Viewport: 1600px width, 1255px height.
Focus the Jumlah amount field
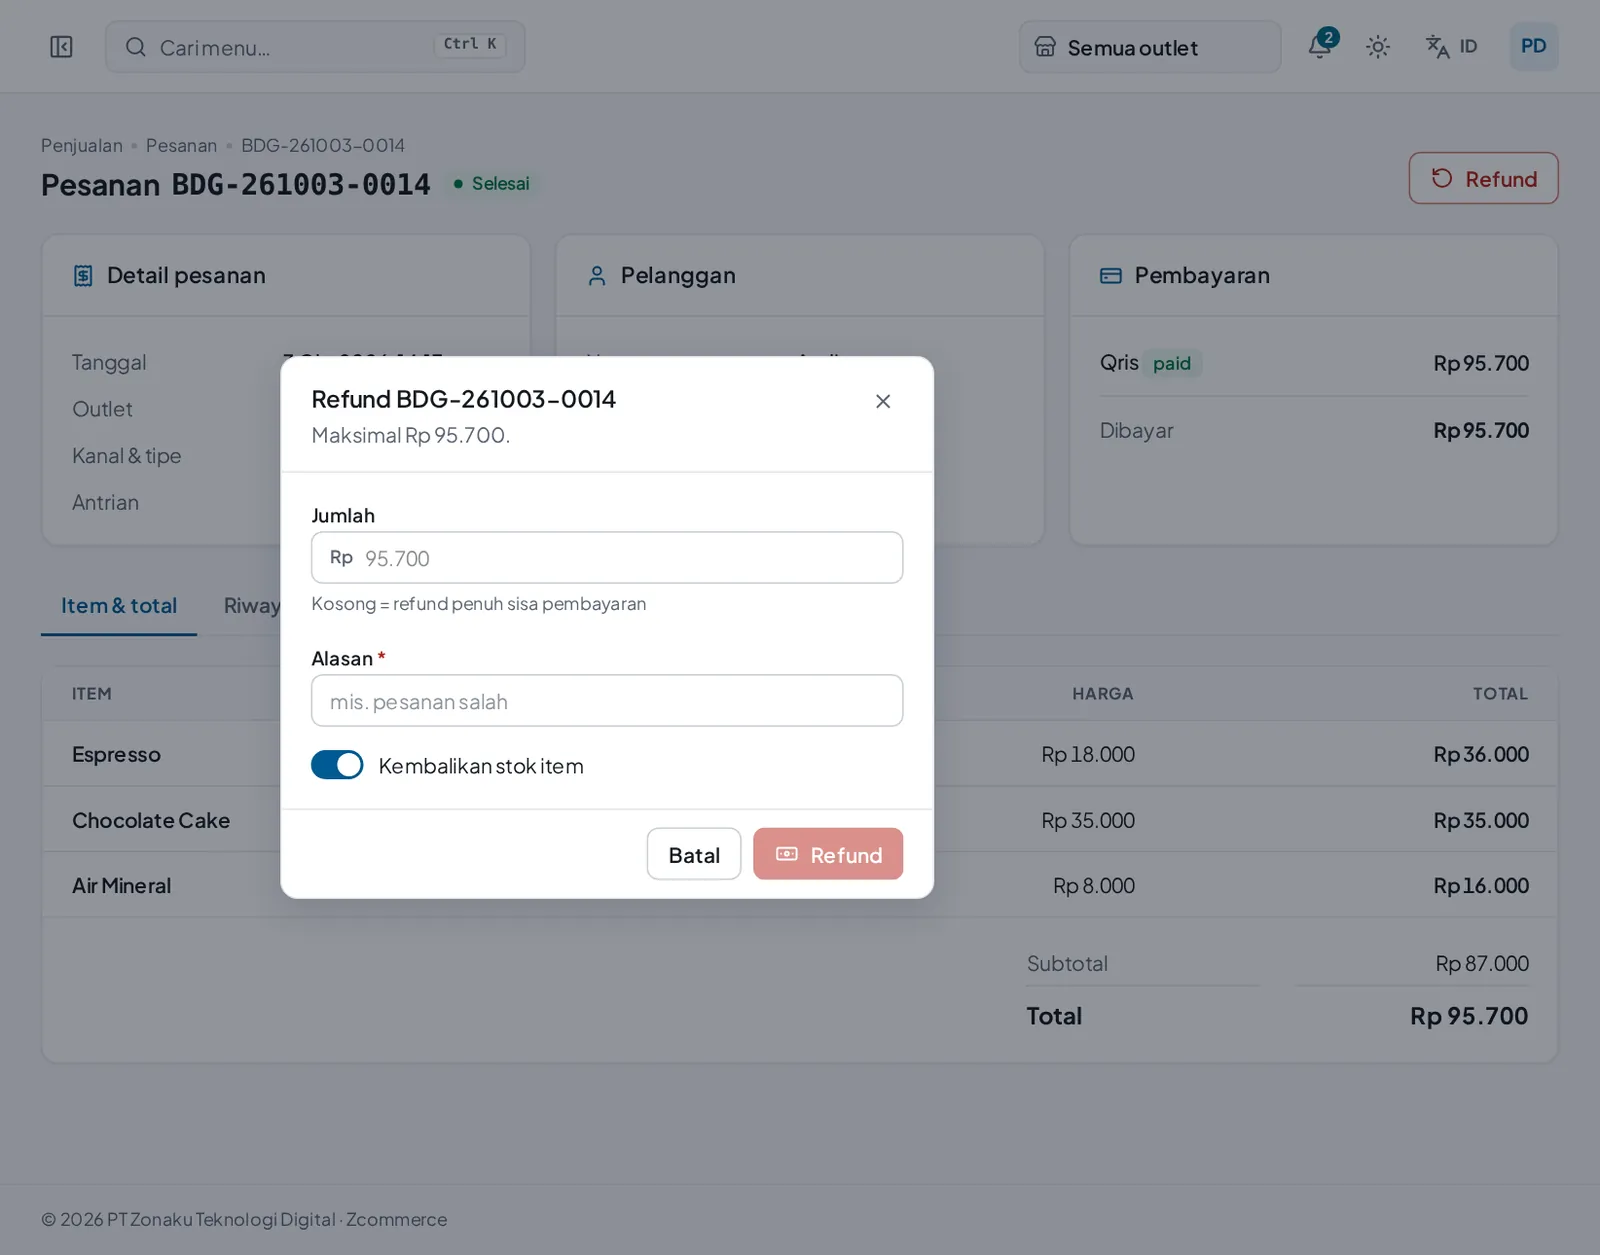click(x=607, y=558)
